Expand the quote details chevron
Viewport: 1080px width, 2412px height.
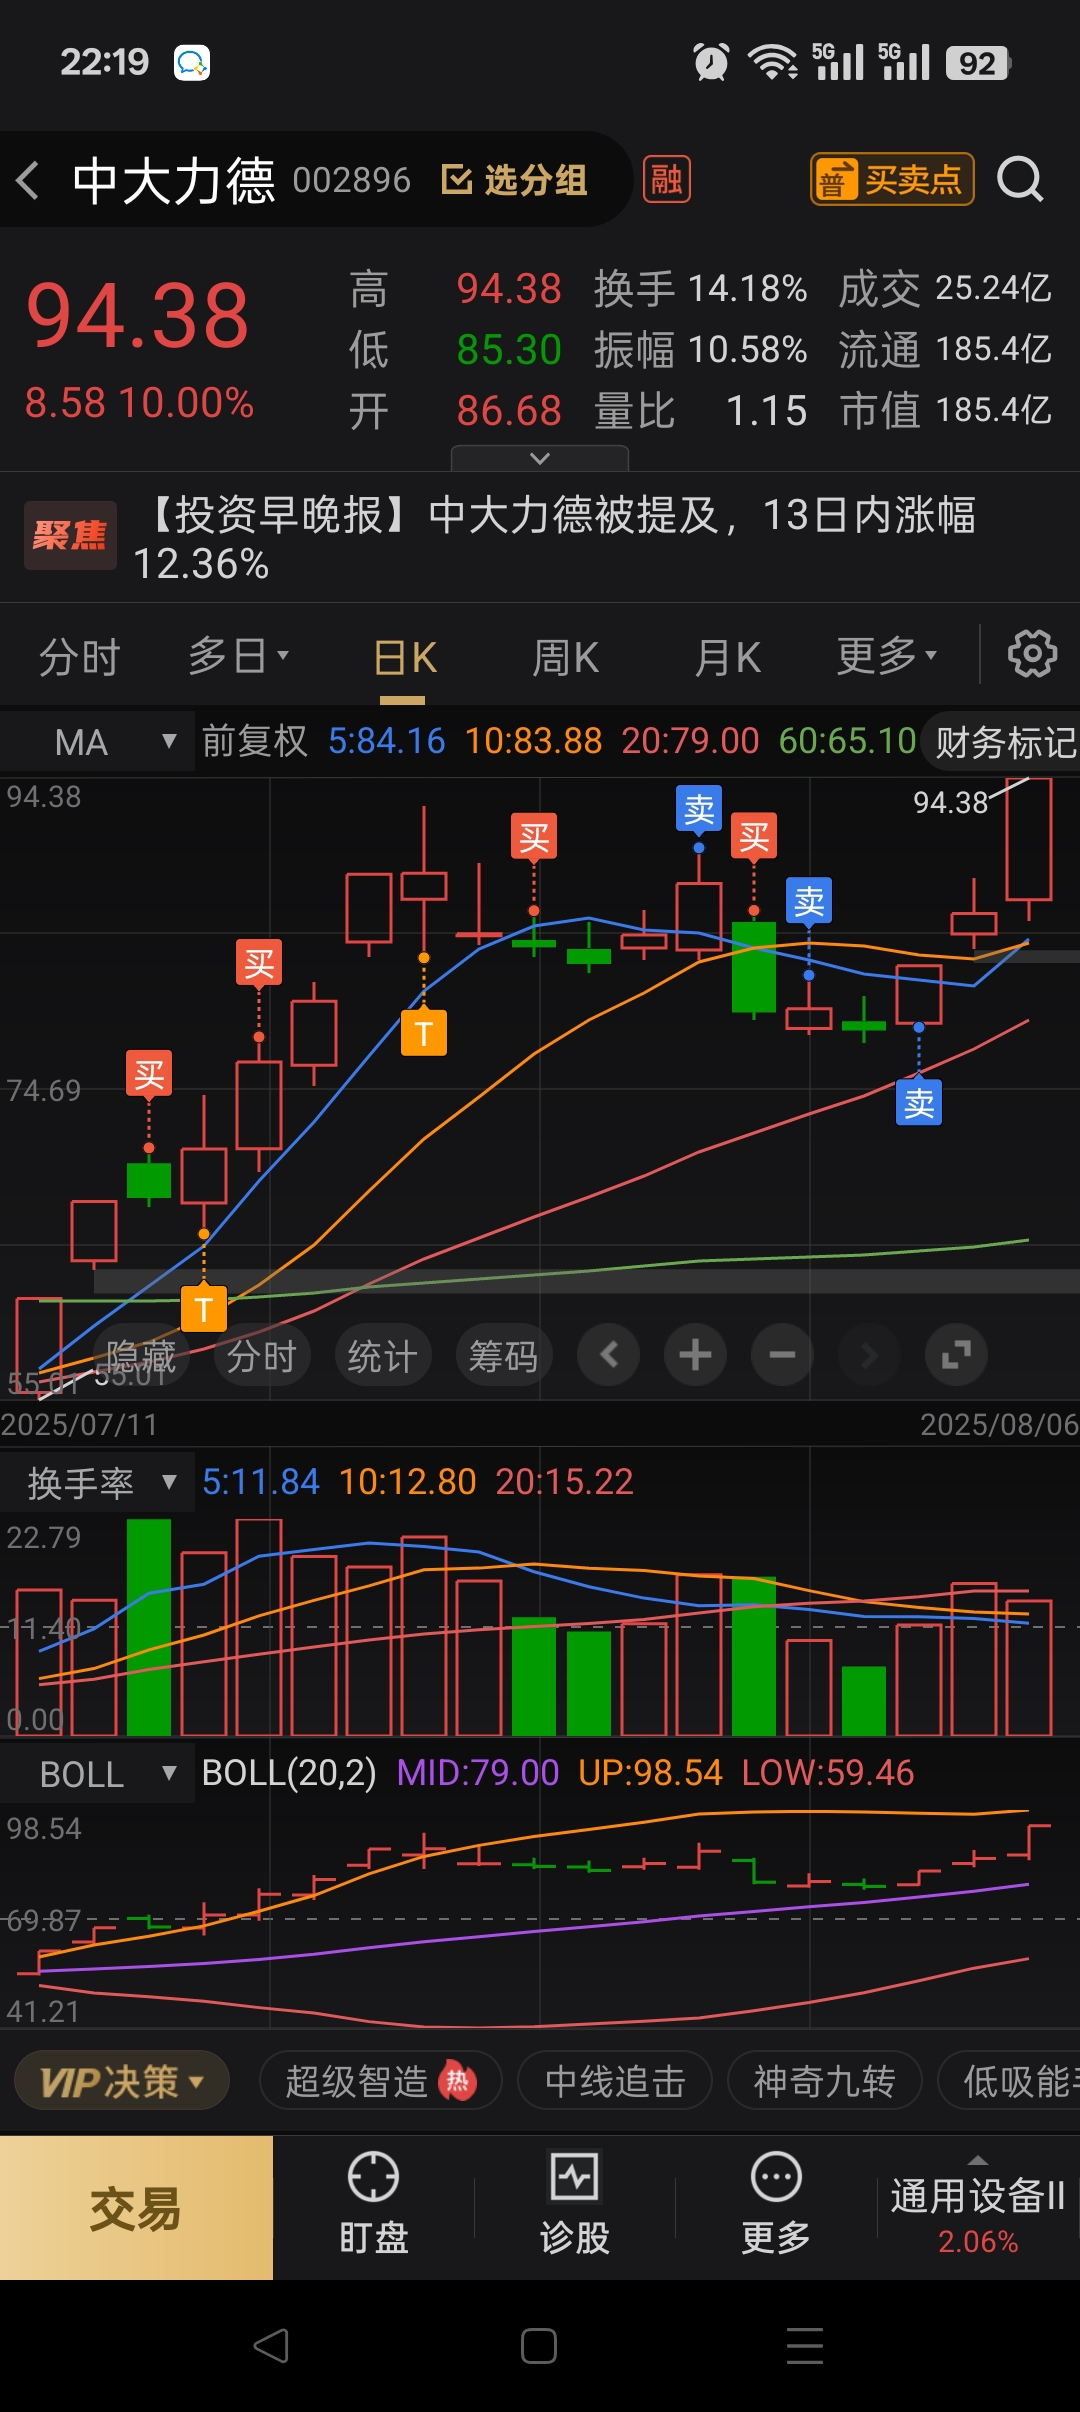coord(540,458)
